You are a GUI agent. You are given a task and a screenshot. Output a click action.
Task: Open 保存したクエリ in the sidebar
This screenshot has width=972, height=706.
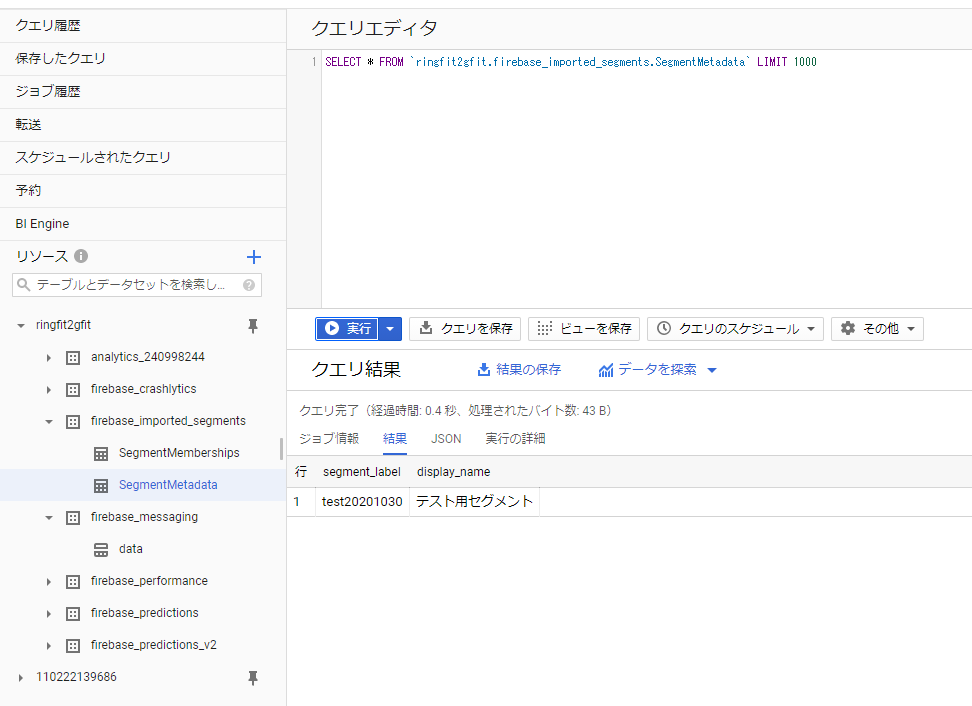[x=143, y=59]
